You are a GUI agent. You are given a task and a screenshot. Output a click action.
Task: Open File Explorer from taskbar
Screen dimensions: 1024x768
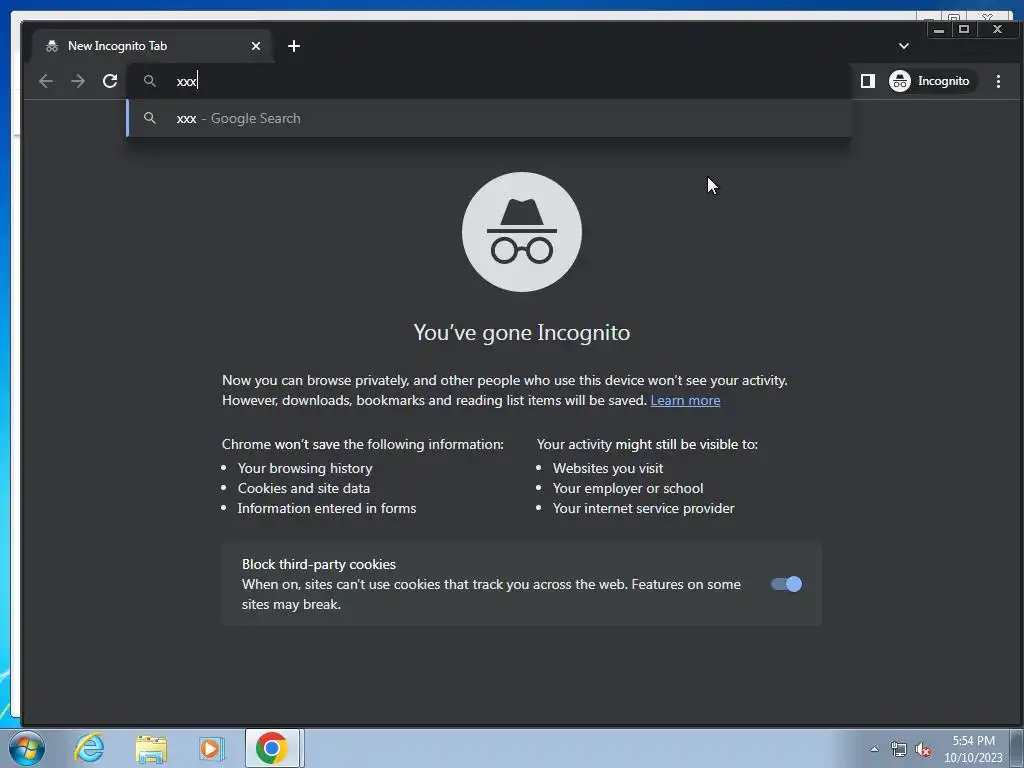[x=151, y=748]
